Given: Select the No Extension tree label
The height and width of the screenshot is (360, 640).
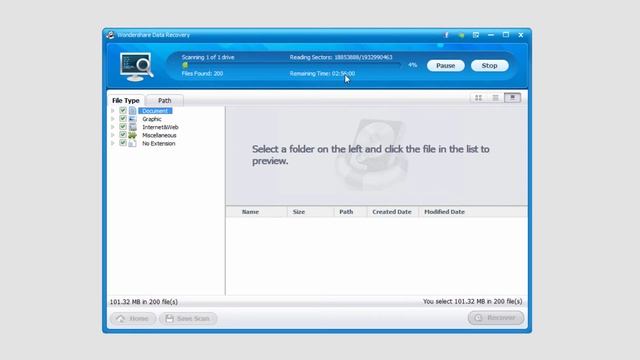Looking at the screenshot, I should pos(158,144).
